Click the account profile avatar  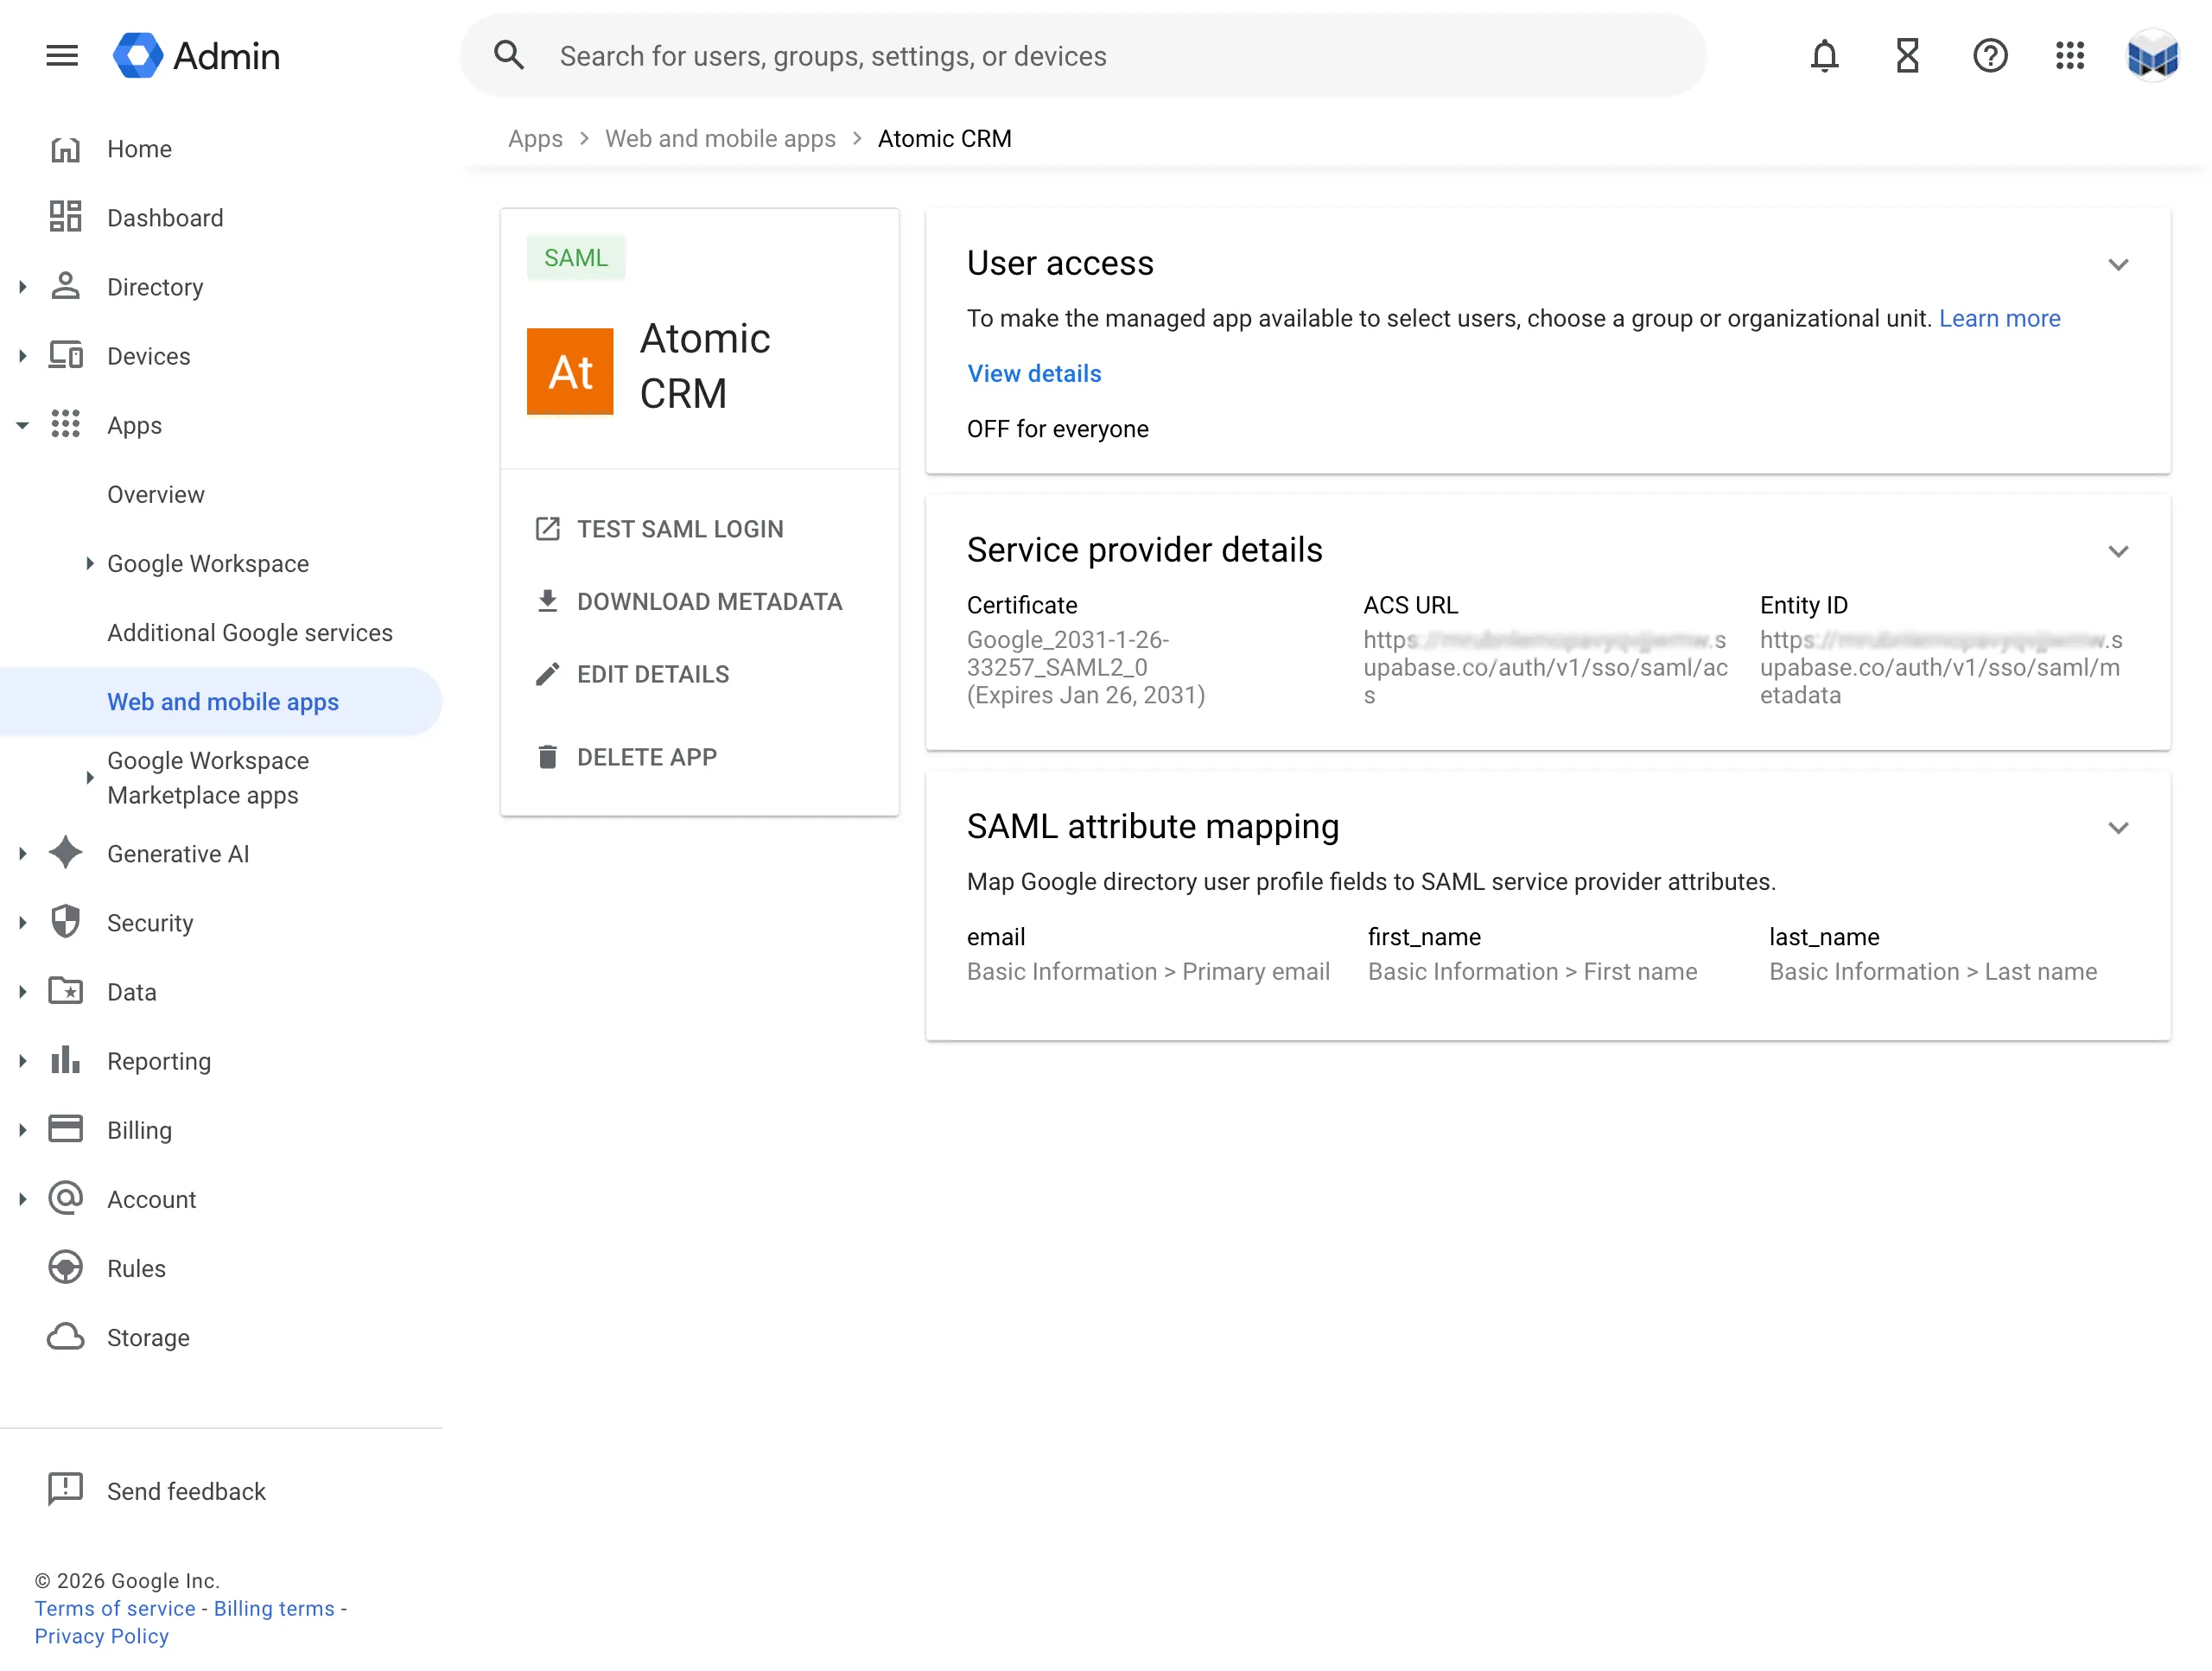tap(2152, 56)
